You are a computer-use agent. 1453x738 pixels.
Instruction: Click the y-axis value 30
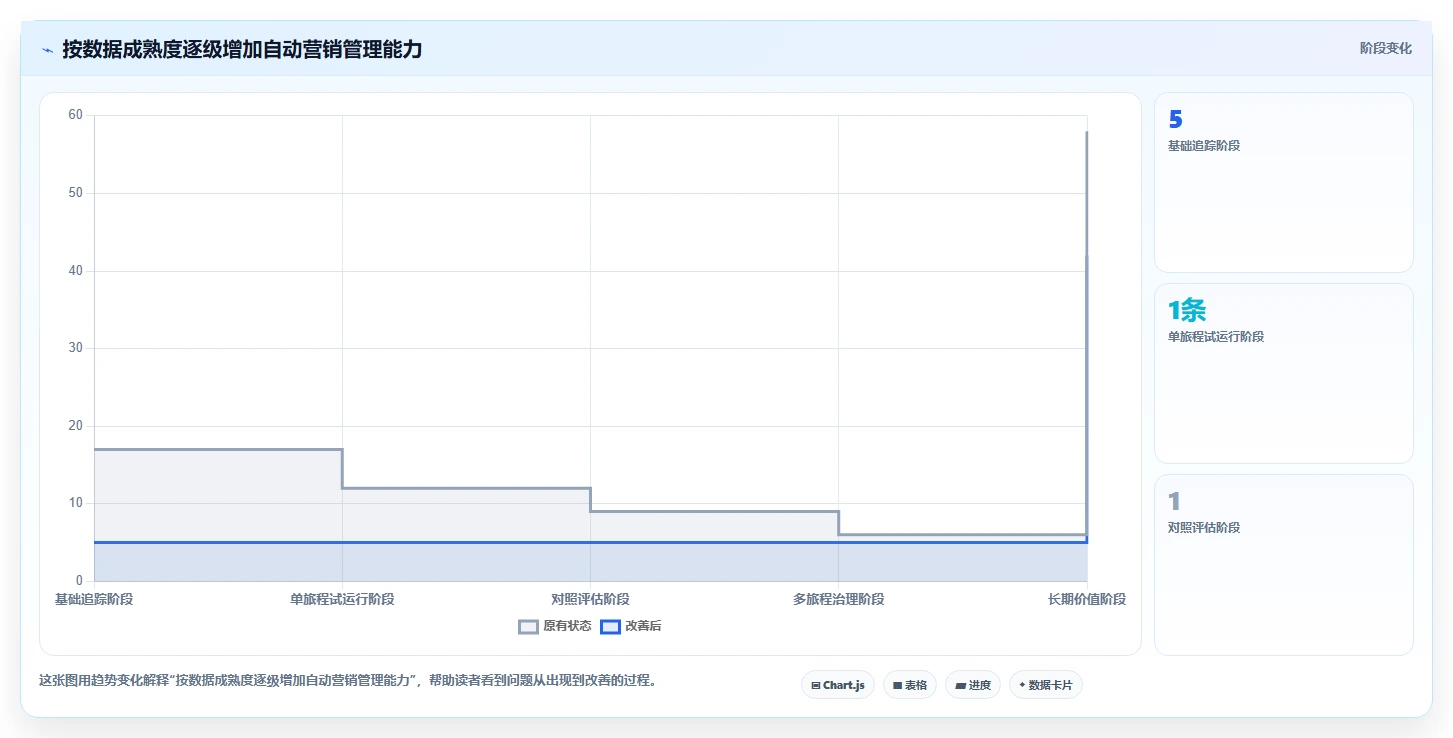click(75, 348)
